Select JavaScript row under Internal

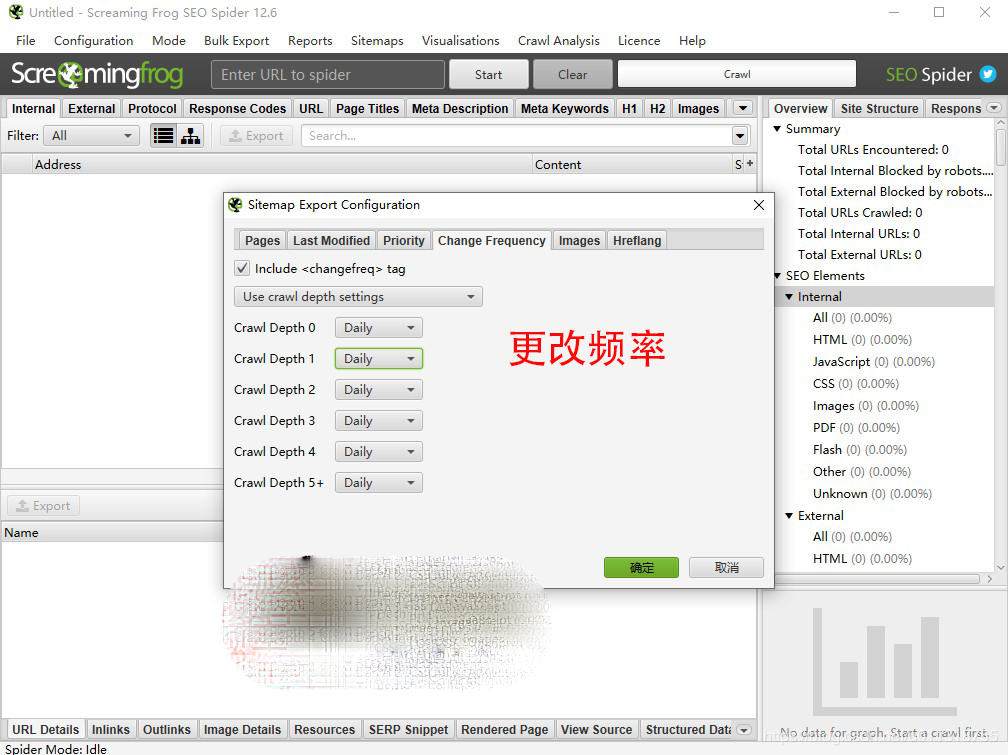873,361
